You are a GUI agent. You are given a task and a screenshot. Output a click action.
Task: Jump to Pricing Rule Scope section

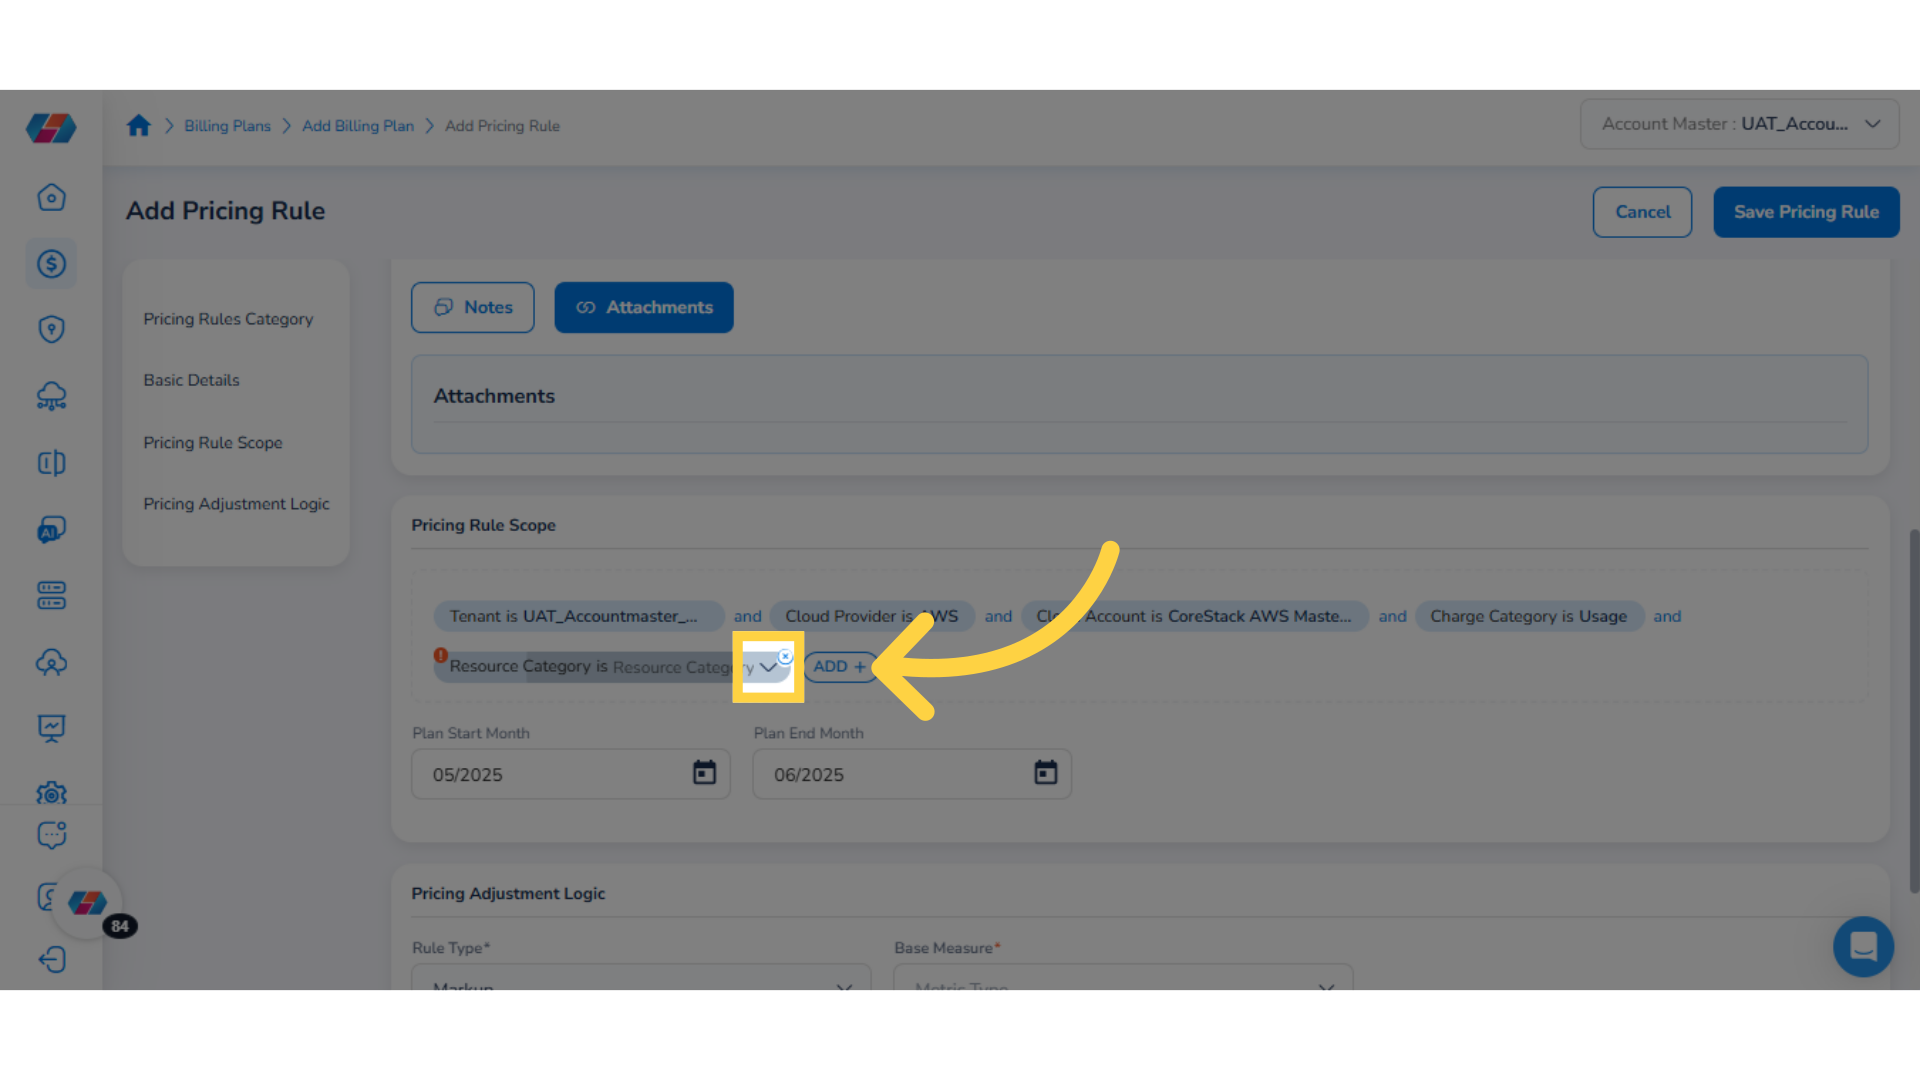213,442
